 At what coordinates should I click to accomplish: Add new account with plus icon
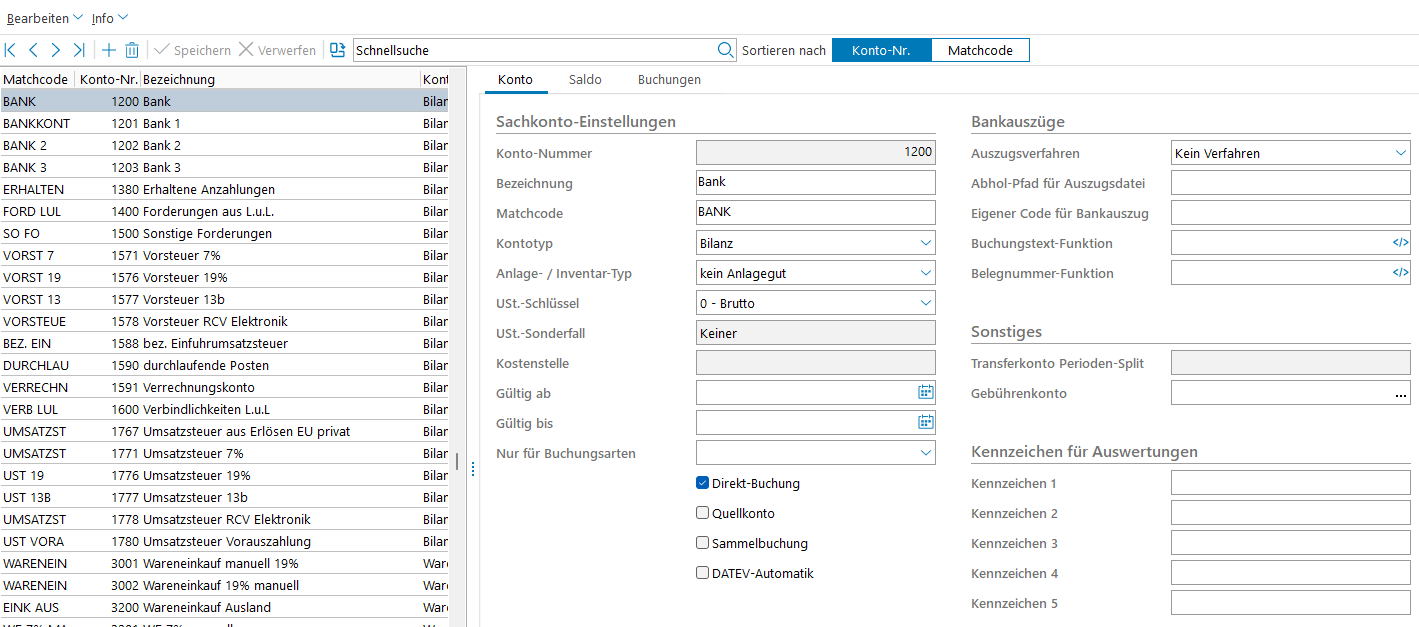tap(109, 50)
